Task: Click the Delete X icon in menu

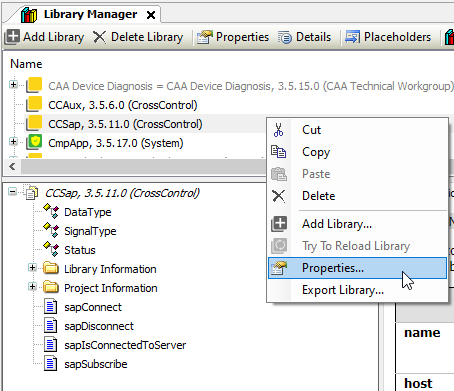Action: coord(279,196)
